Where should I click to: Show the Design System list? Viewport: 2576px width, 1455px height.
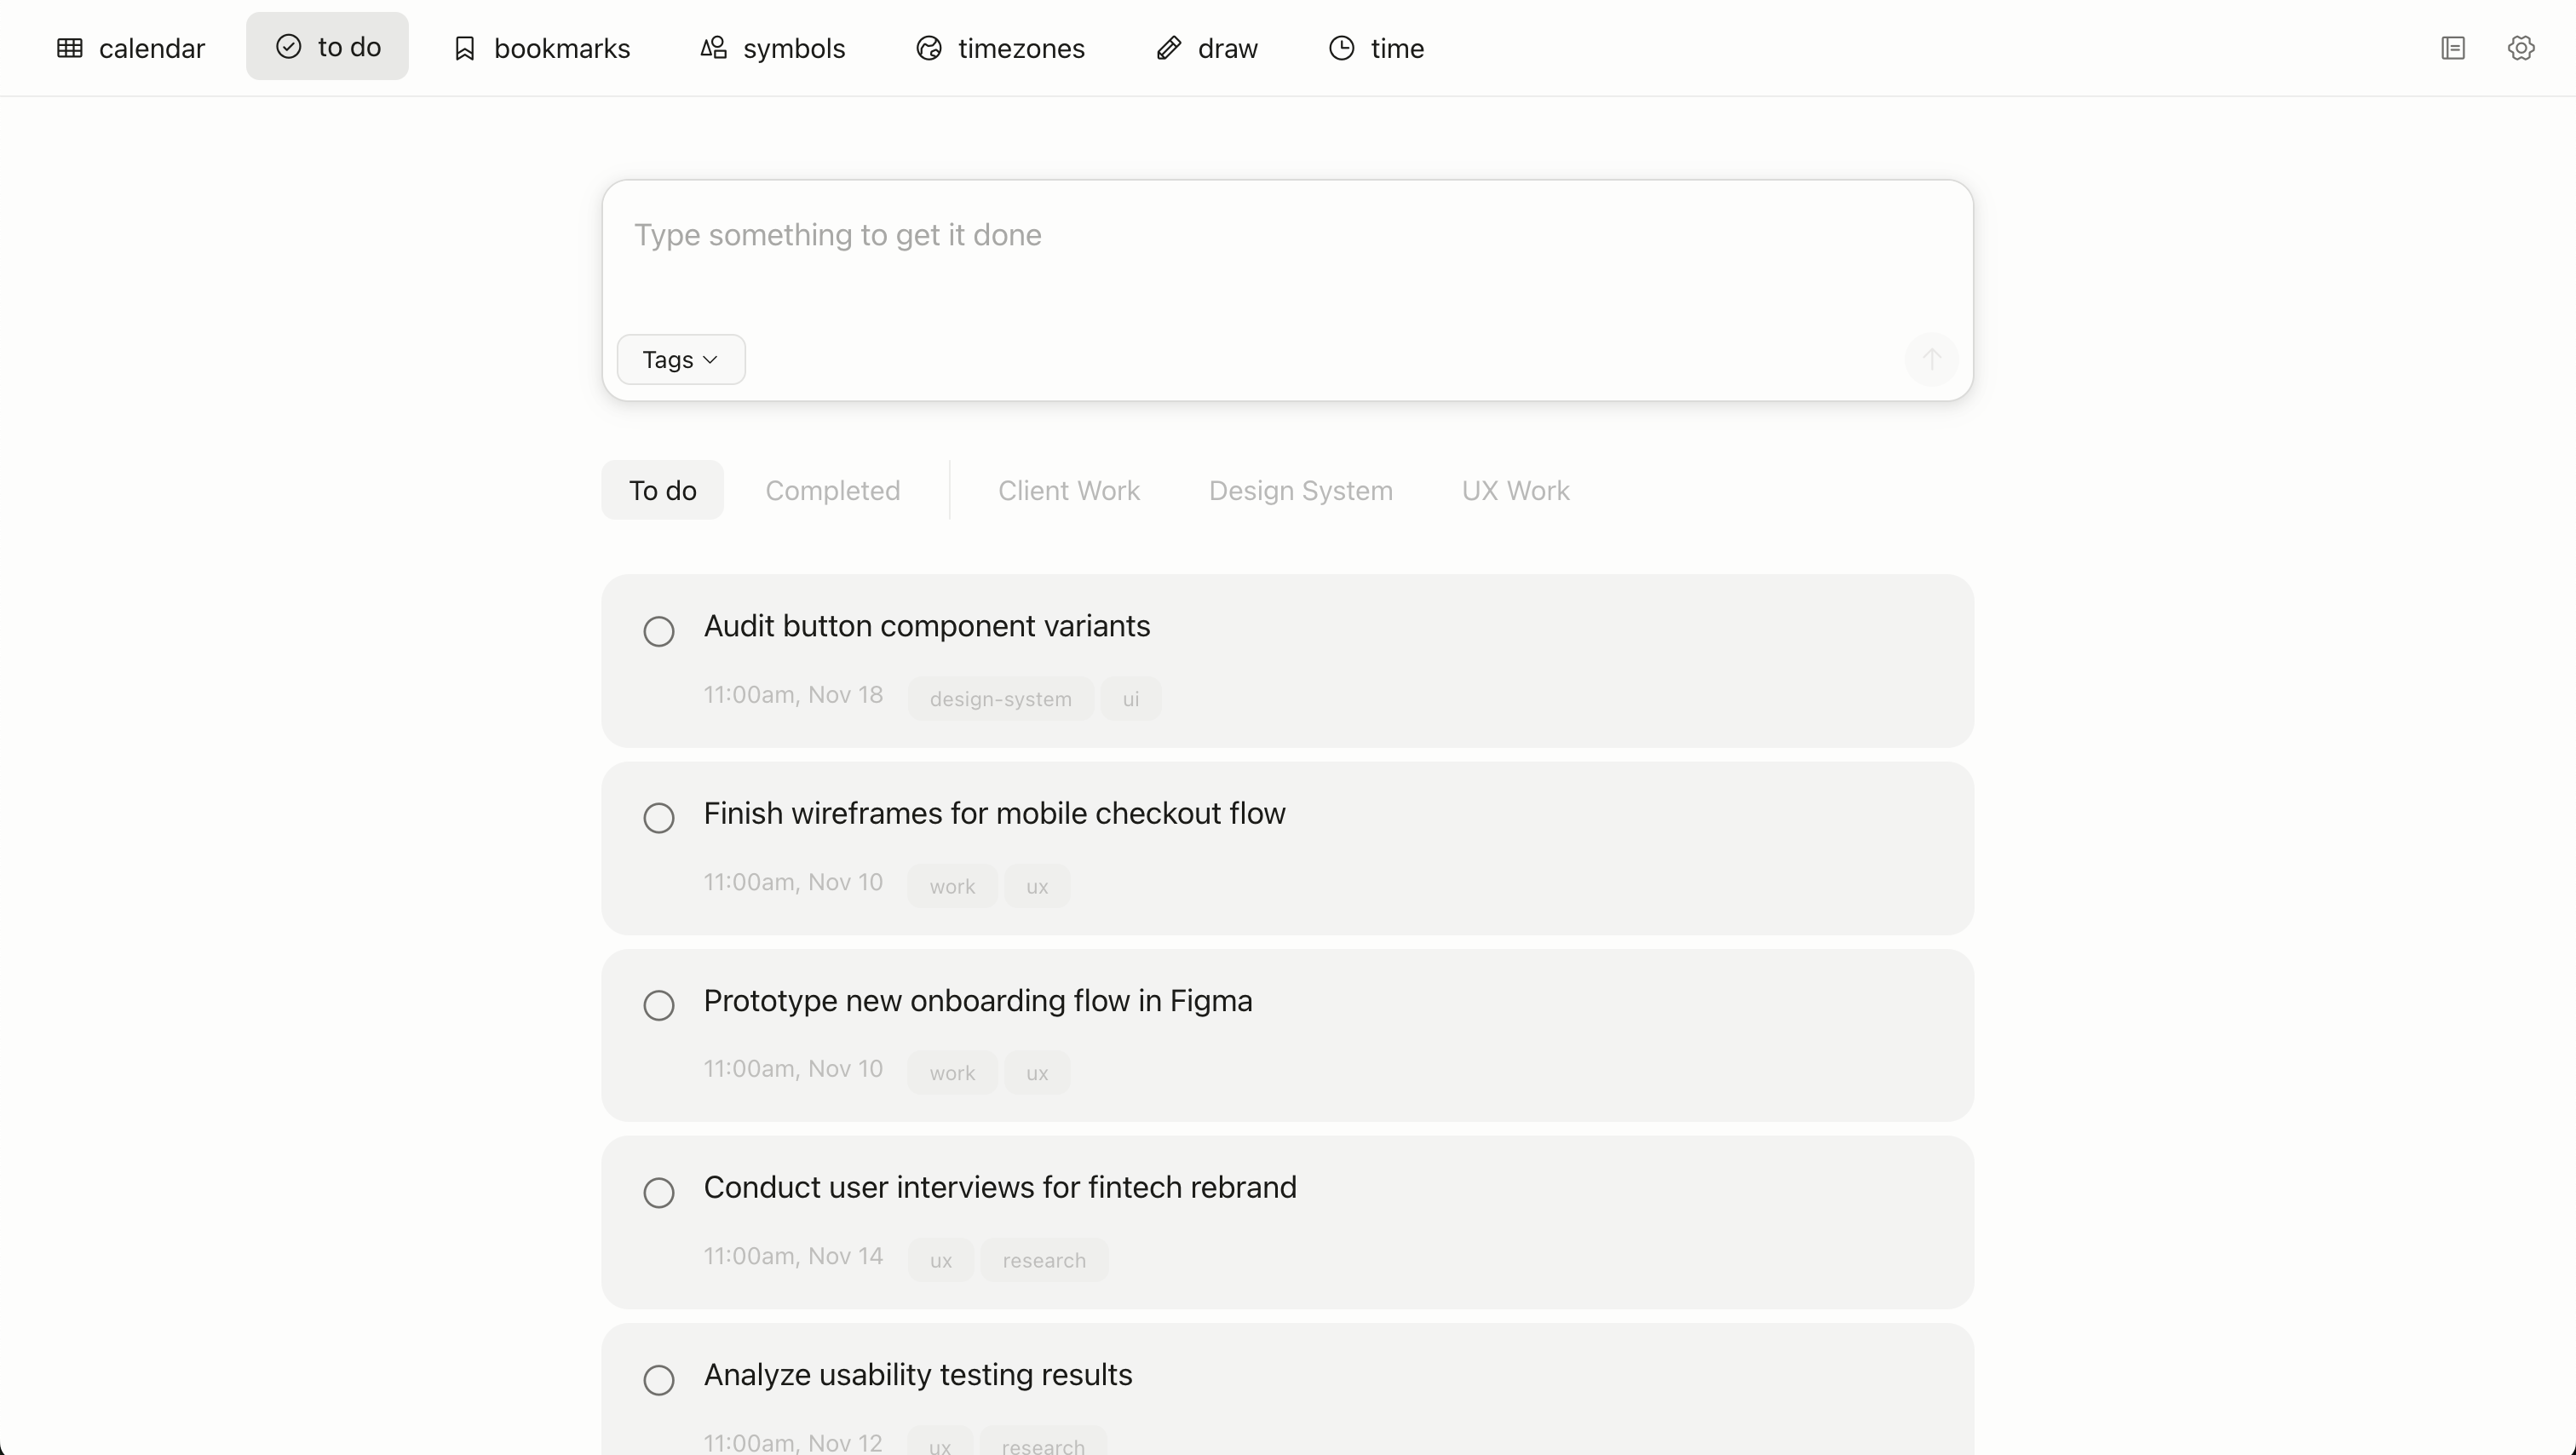tap(1300, 490)
